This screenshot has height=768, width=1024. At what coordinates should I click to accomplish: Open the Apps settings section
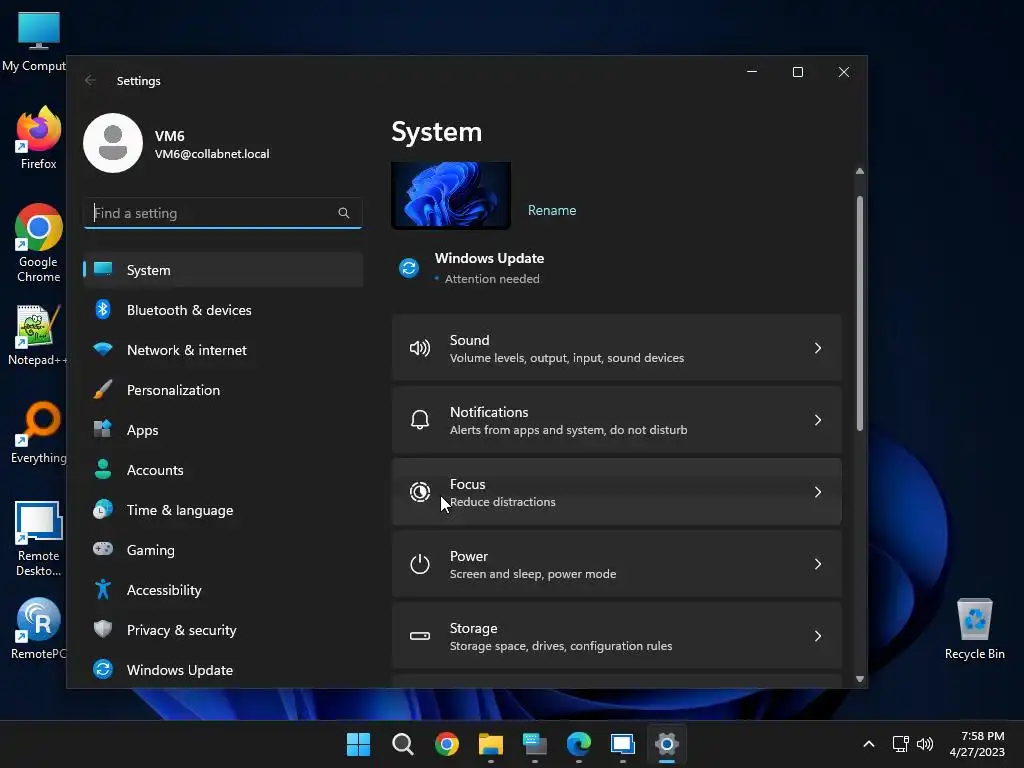(x=223, y=430)
